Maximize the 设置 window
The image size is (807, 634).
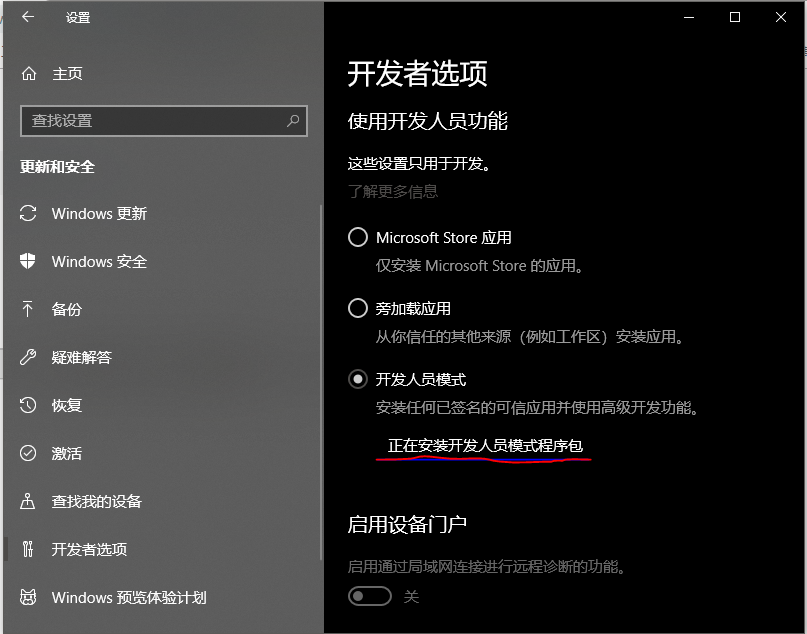coord(735,17)
